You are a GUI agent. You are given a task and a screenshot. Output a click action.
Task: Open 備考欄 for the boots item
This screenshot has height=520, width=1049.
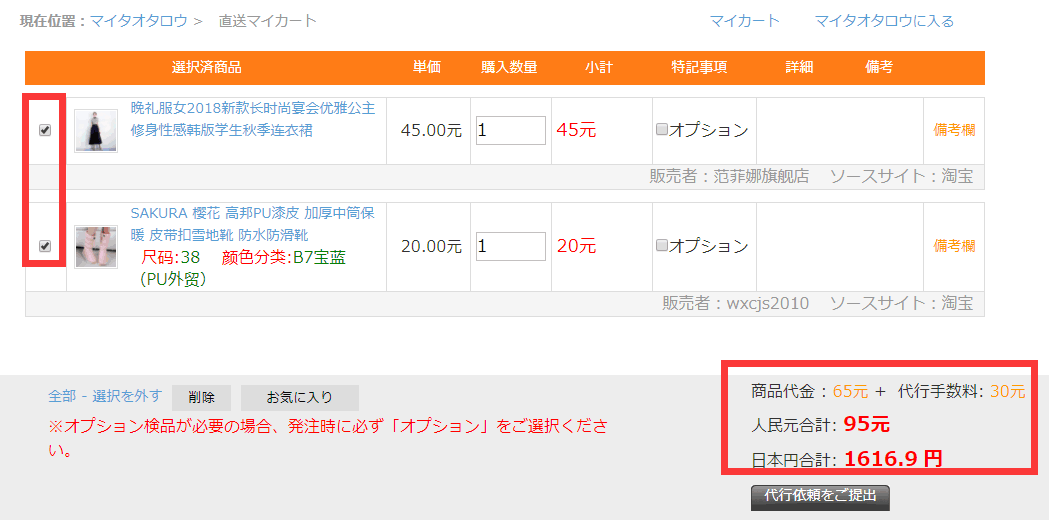[954, 246]
